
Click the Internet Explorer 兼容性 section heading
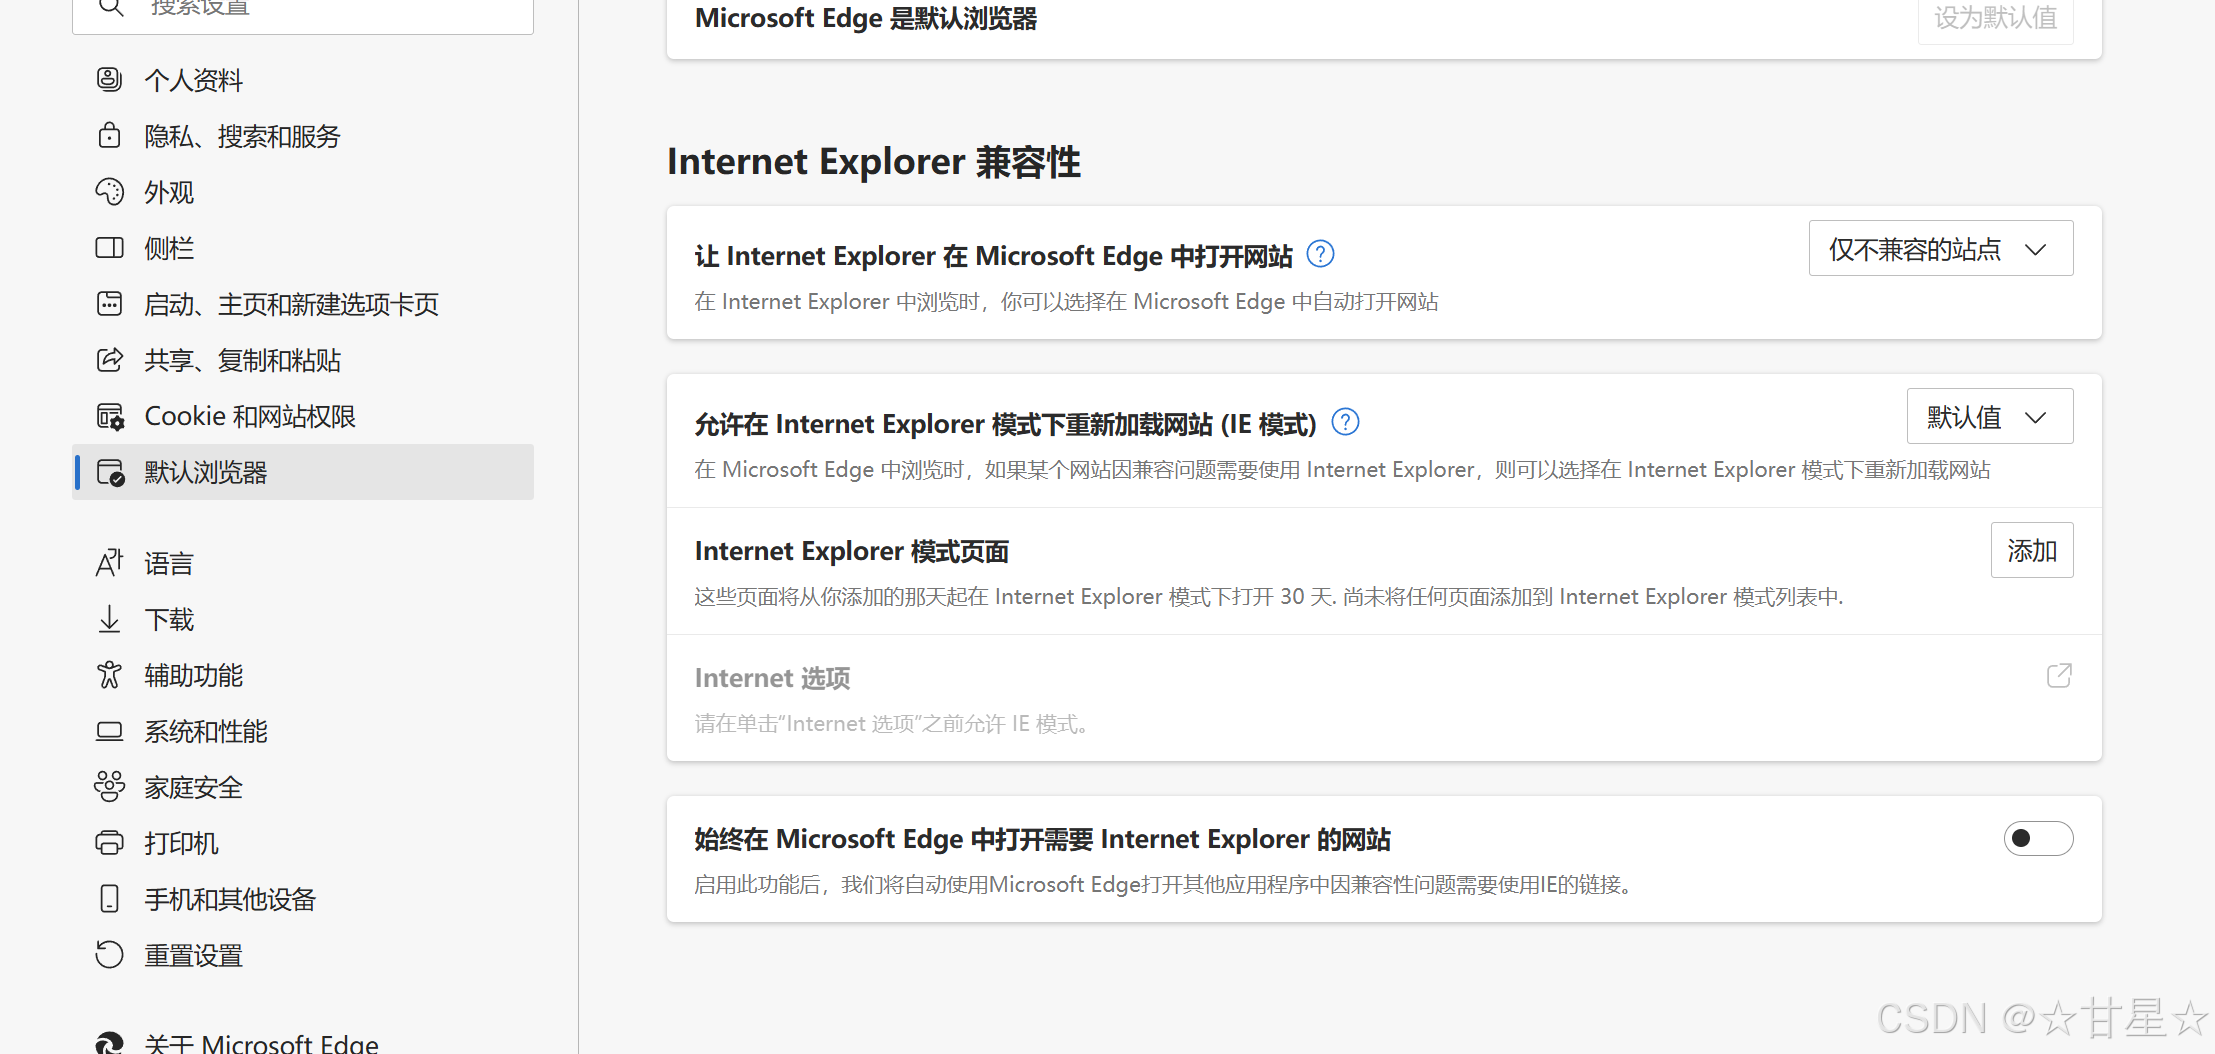(x=874, y=162)
